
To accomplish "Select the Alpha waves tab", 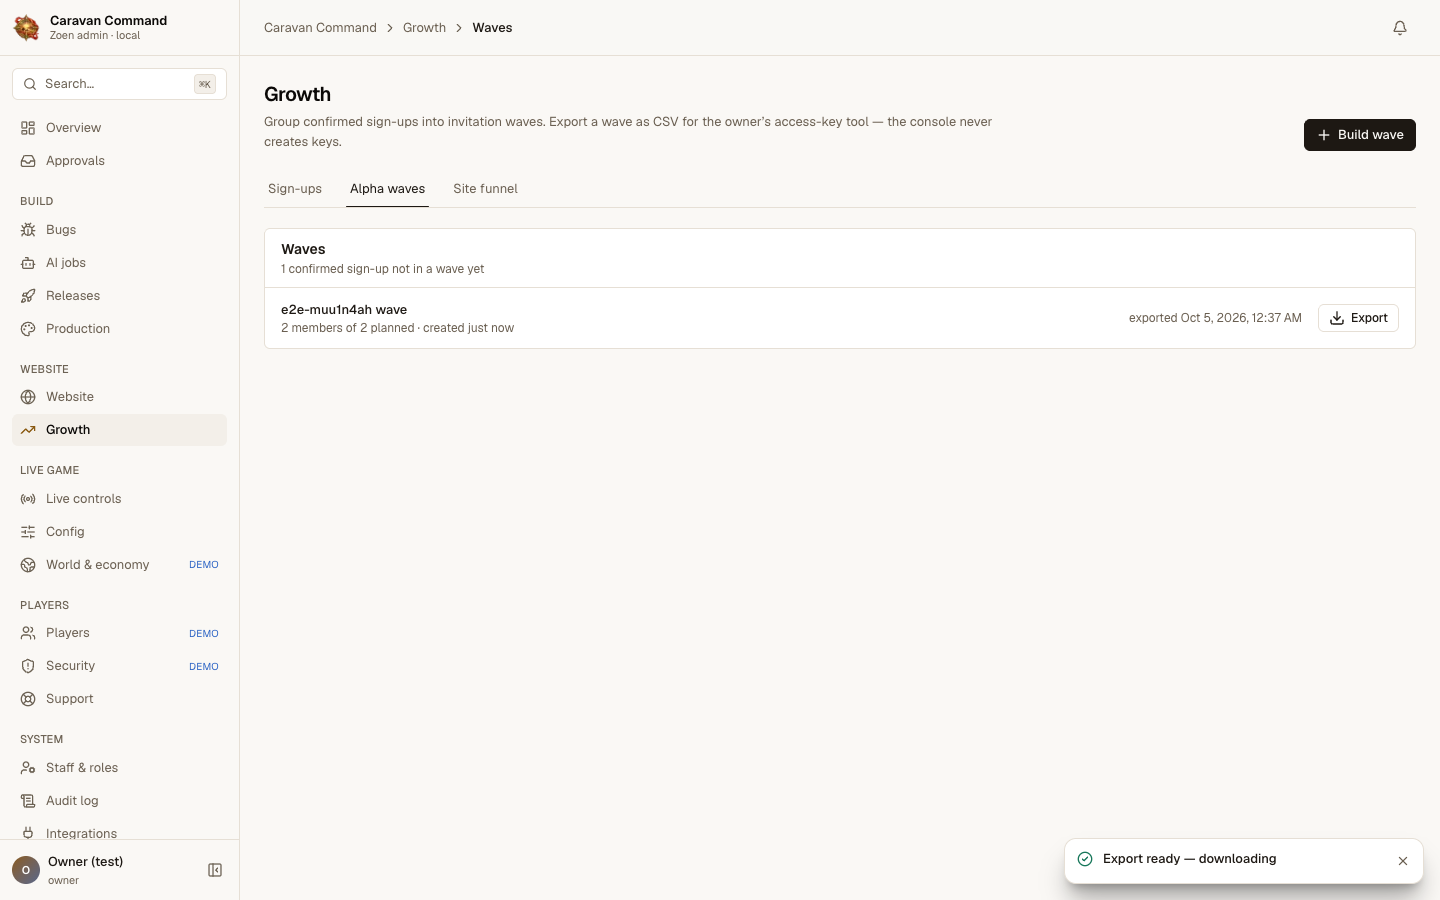I will pos(387,189).
